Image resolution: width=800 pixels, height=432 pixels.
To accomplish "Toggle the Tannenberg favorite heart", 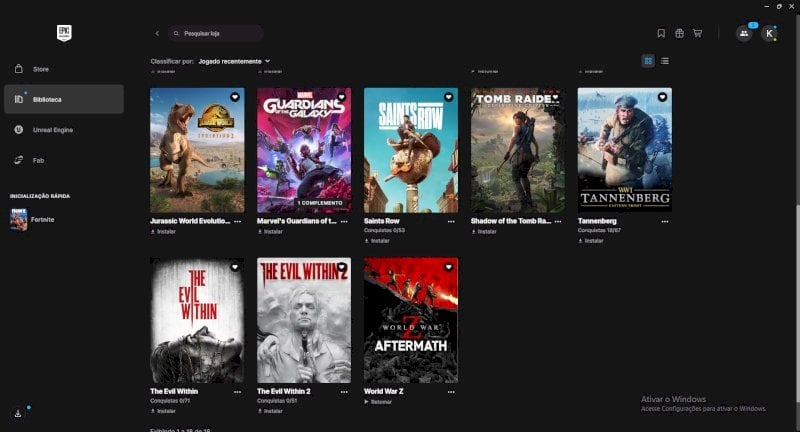I will (x=662, y=97).
